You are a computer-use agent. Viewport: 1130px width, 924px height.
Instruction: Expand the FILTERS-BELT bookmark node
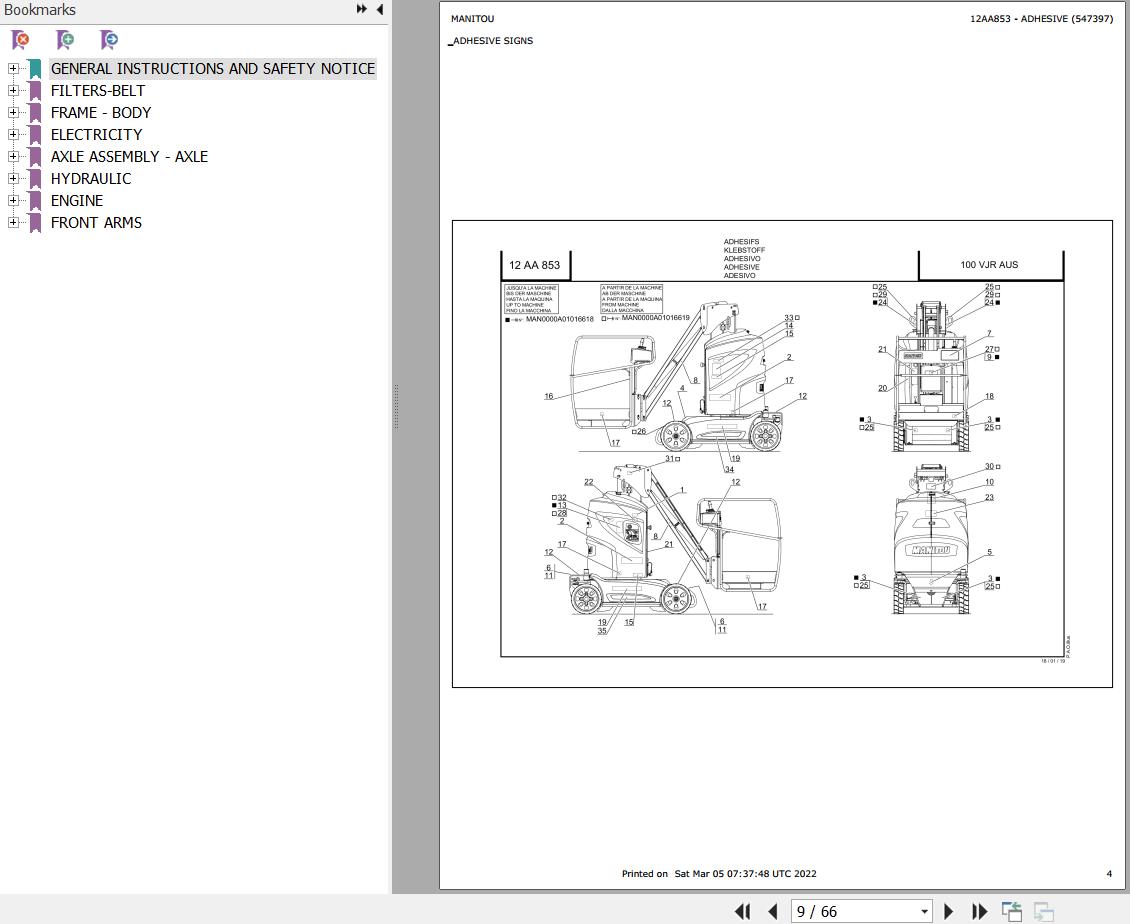coord(13,91)
